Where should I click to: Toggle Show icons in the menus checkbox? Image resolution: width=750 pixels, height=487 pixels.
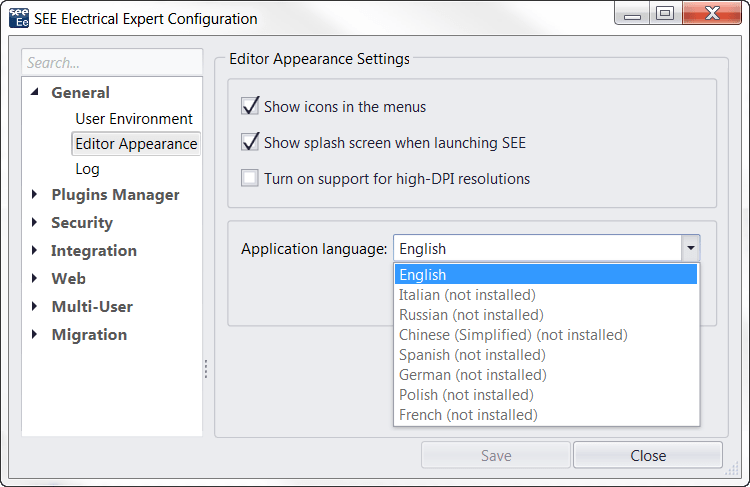tap(250, 106)
